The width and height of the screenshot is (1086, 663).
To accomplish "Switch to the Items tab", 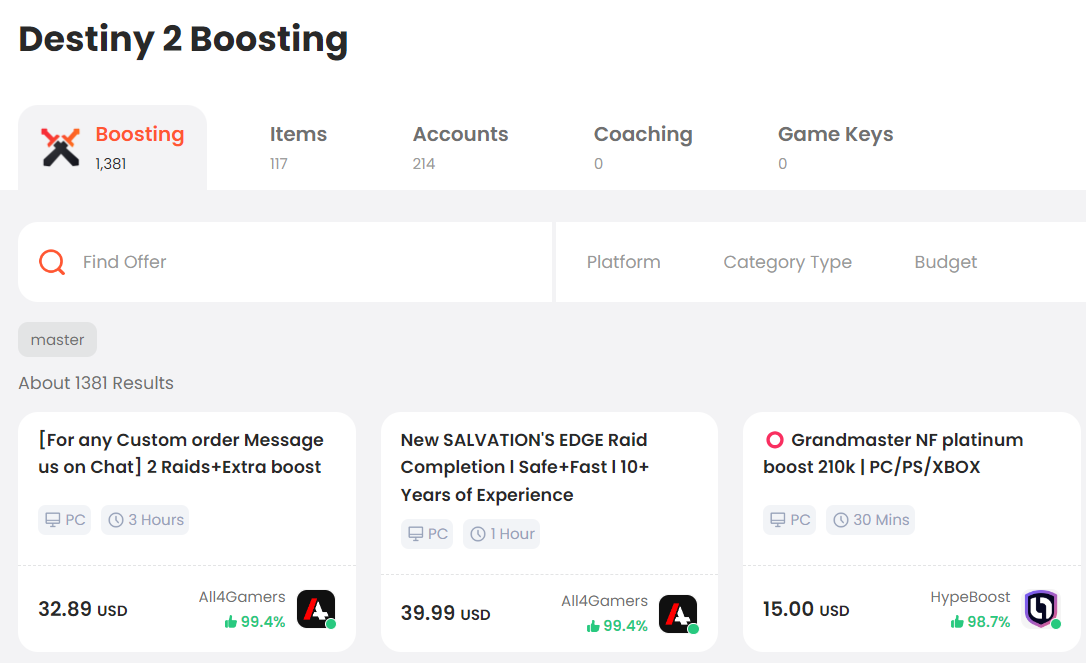I will pyautogui.click(x=298, y=148).
